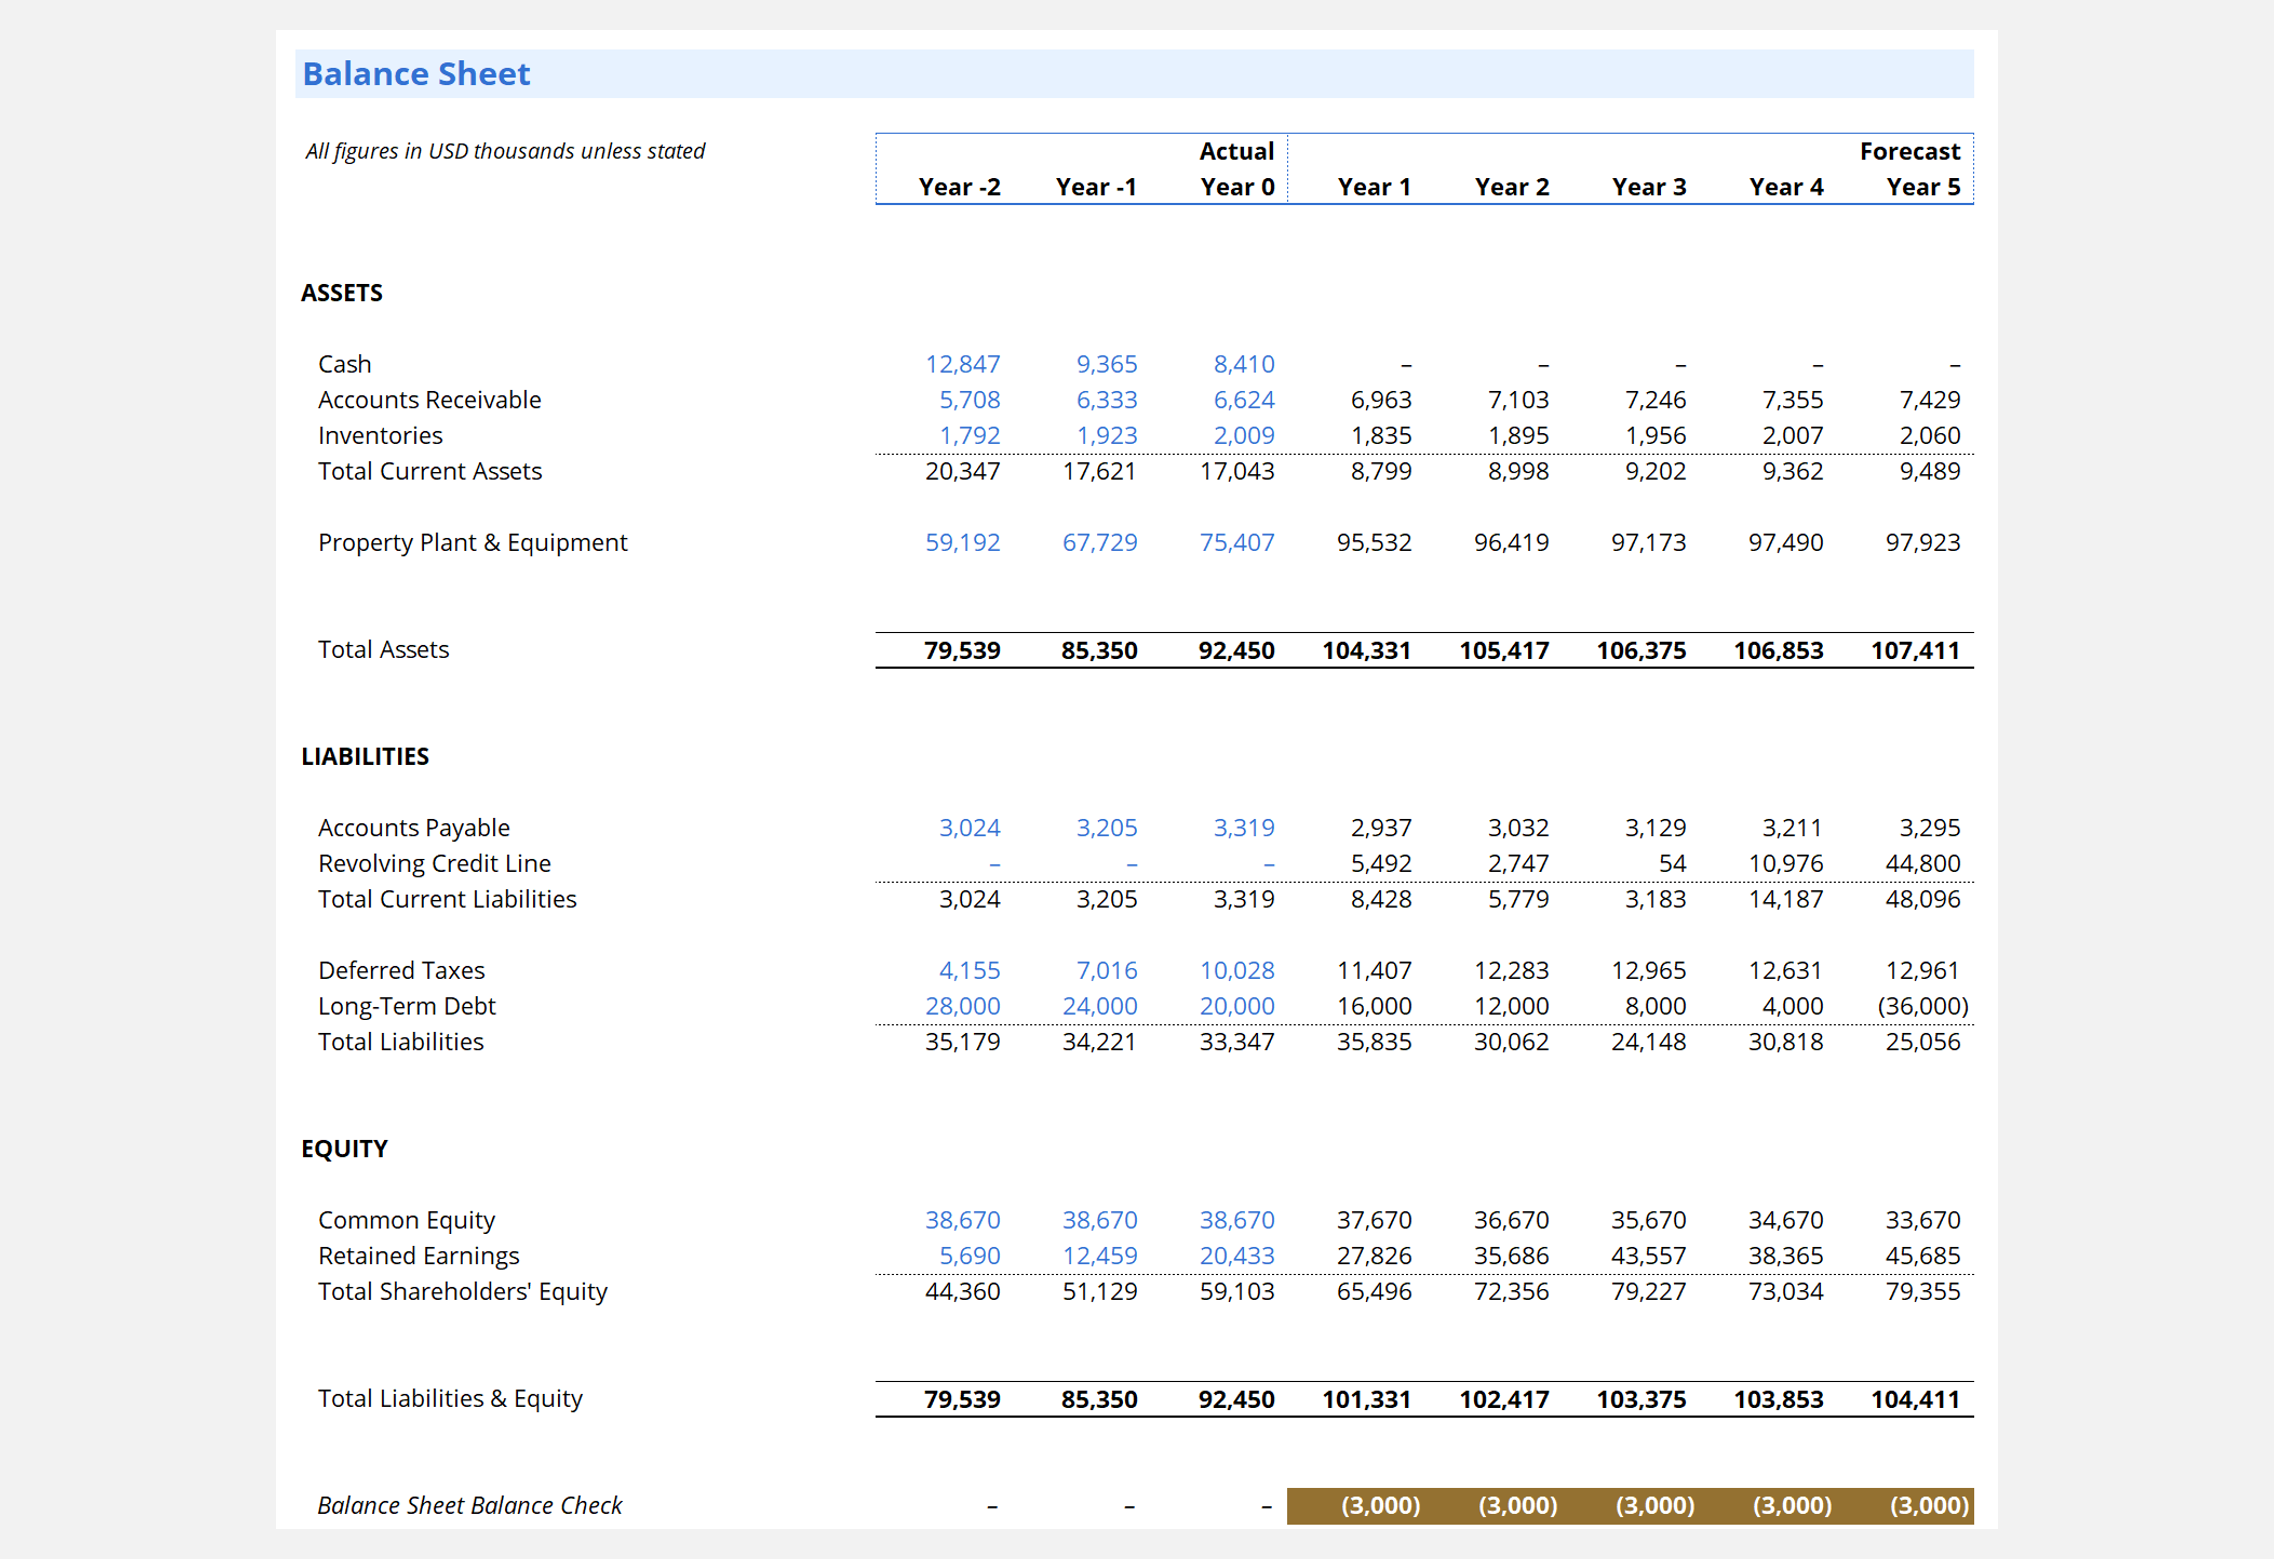Click the Forecast header label
This screenshot has width=2274, height=1559.
point(1909,151)
